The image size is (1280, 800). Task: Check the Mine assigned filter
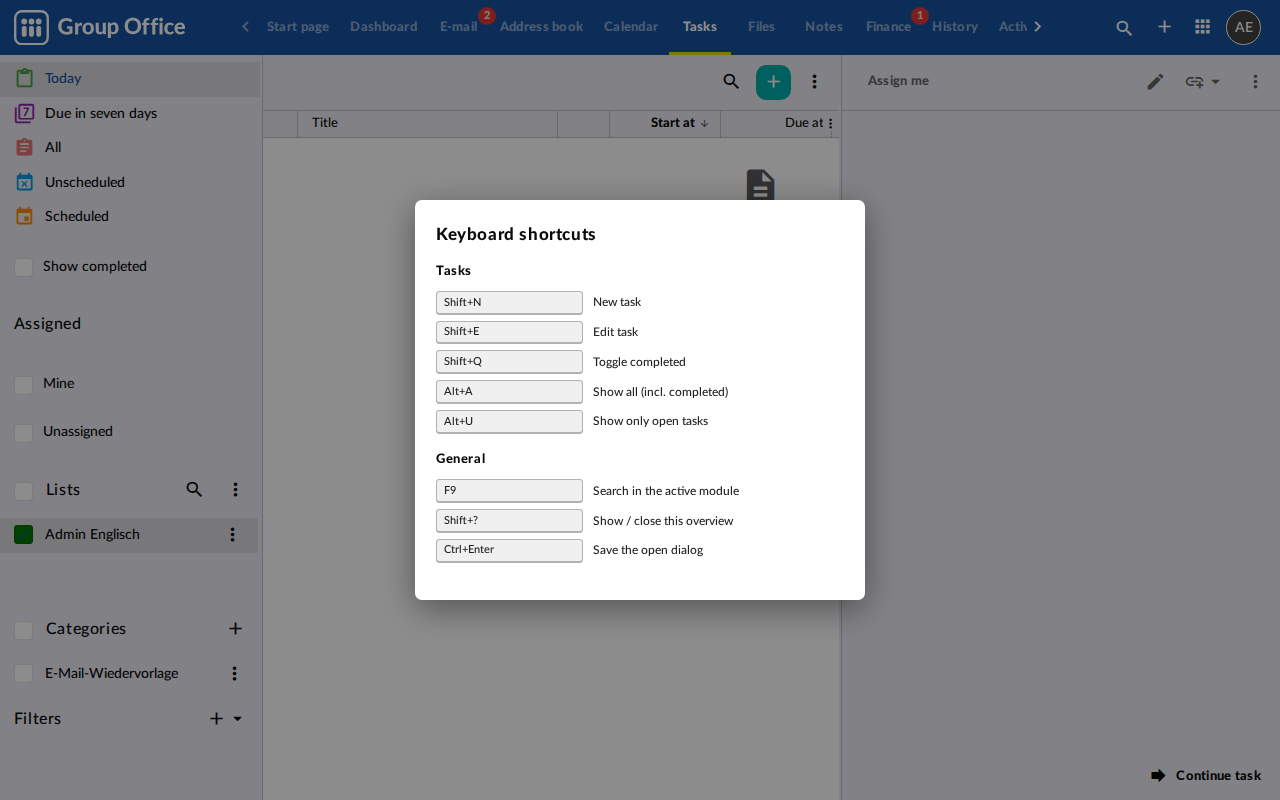click(x=24, y=385)
